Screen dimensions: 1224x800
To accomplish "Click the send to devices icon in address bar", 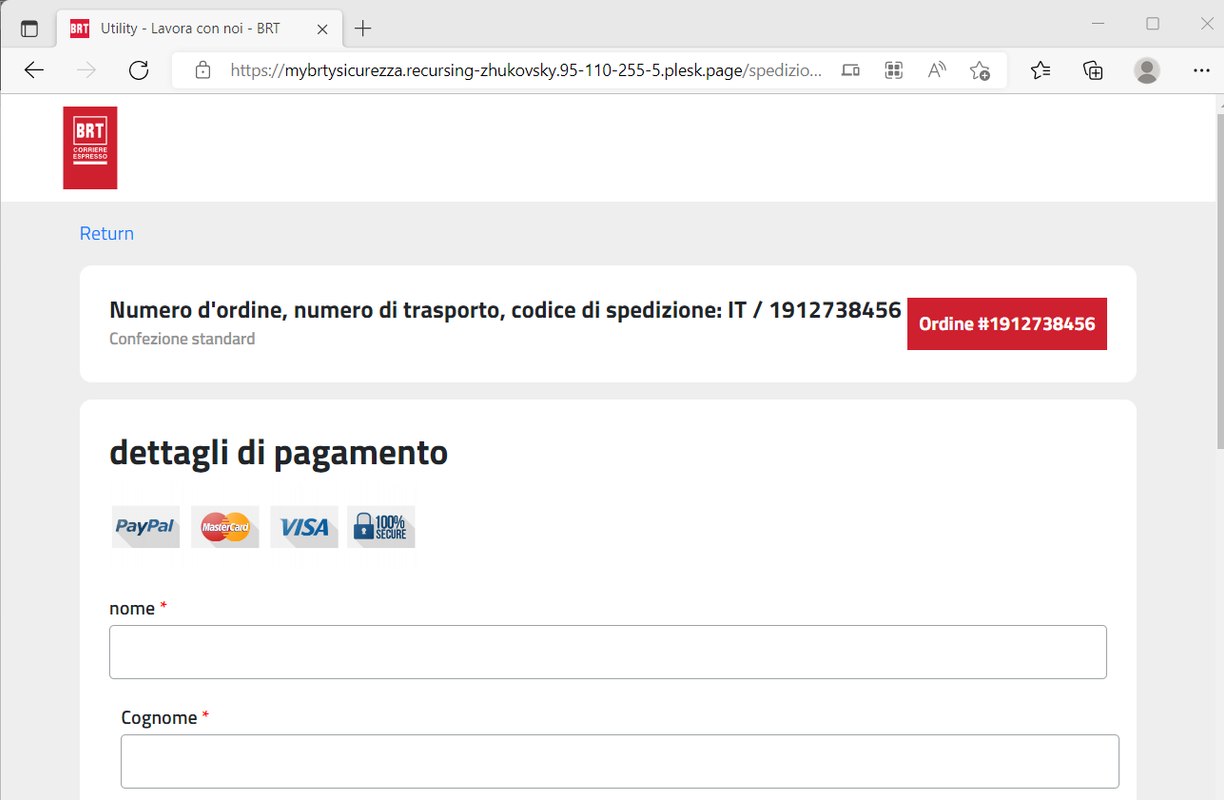I will (x=850, y=70).
